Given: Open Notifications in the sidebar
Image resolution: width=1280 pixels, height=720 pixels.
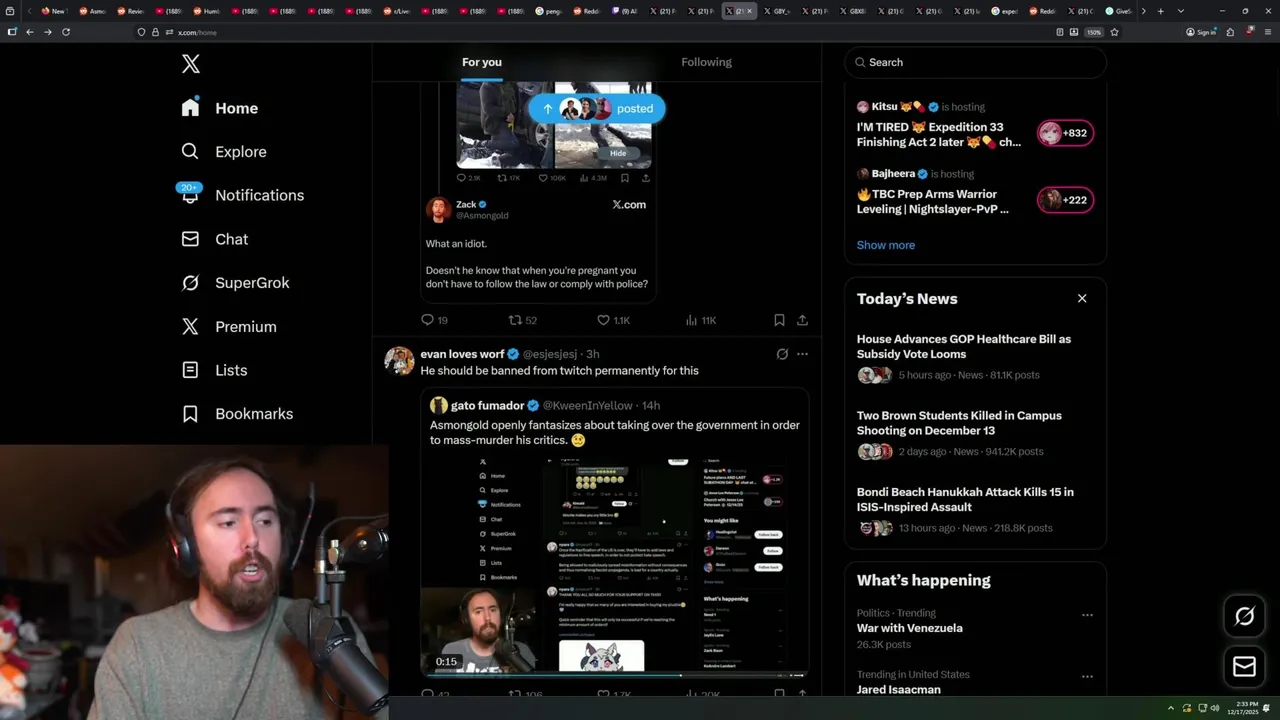Looking at the screenshot, I should [242, 195].
